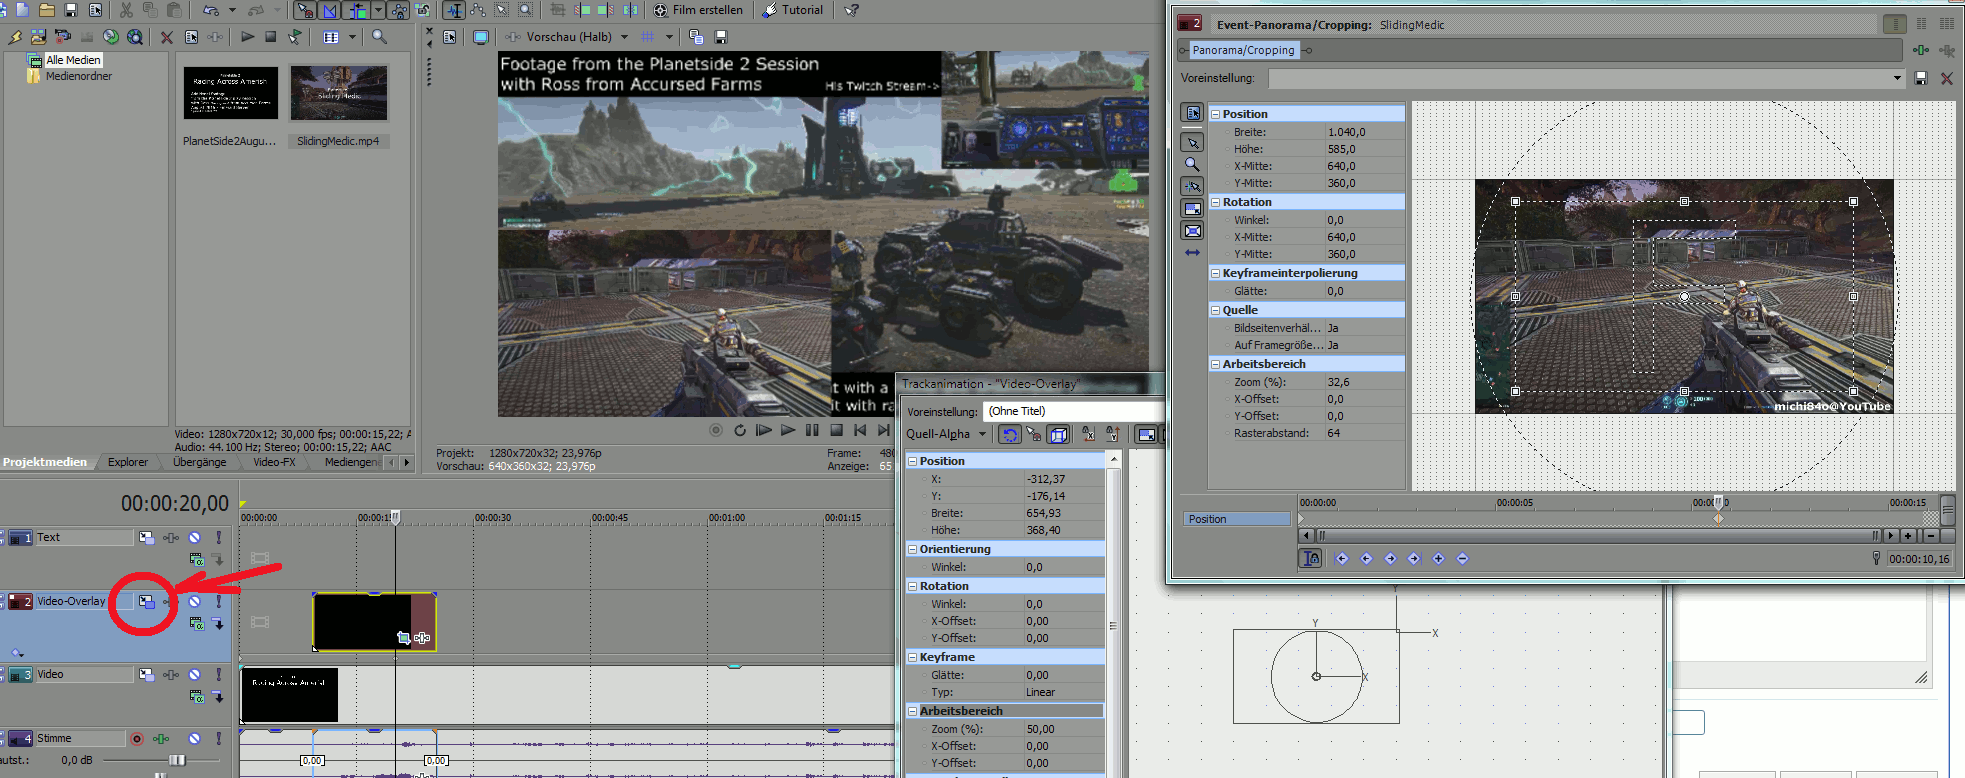Collapse the Orientierung group in Trackanimation

912,549
